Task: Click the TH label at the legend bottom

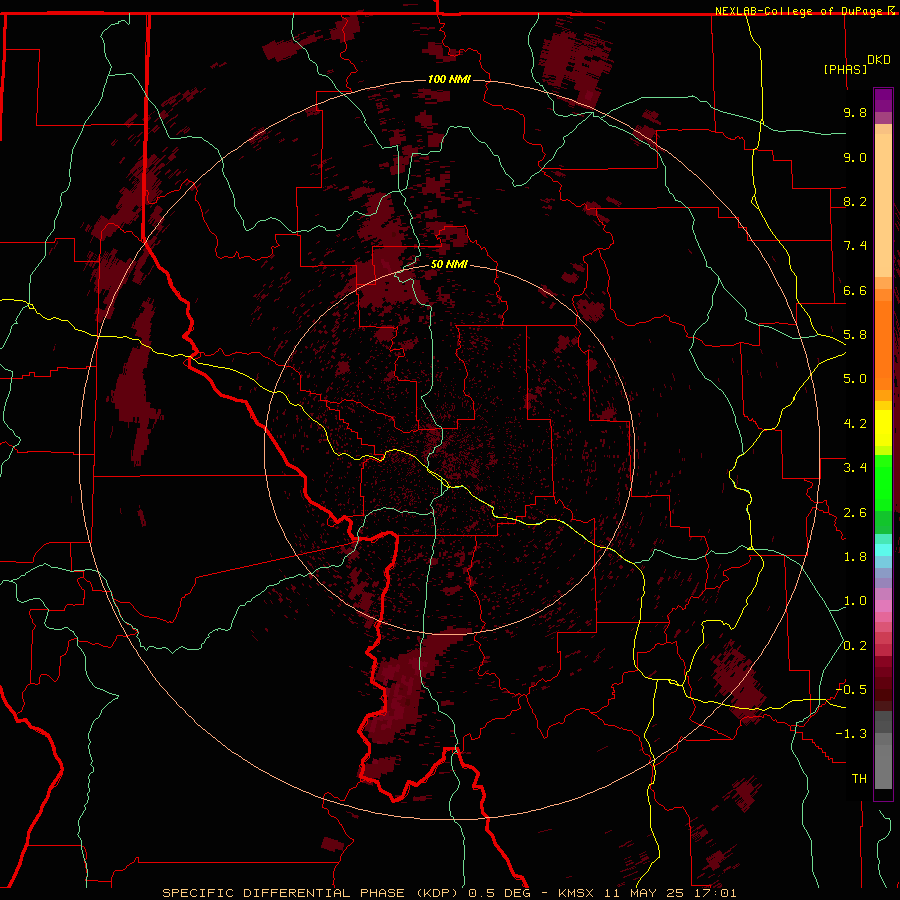Action: 859,779
